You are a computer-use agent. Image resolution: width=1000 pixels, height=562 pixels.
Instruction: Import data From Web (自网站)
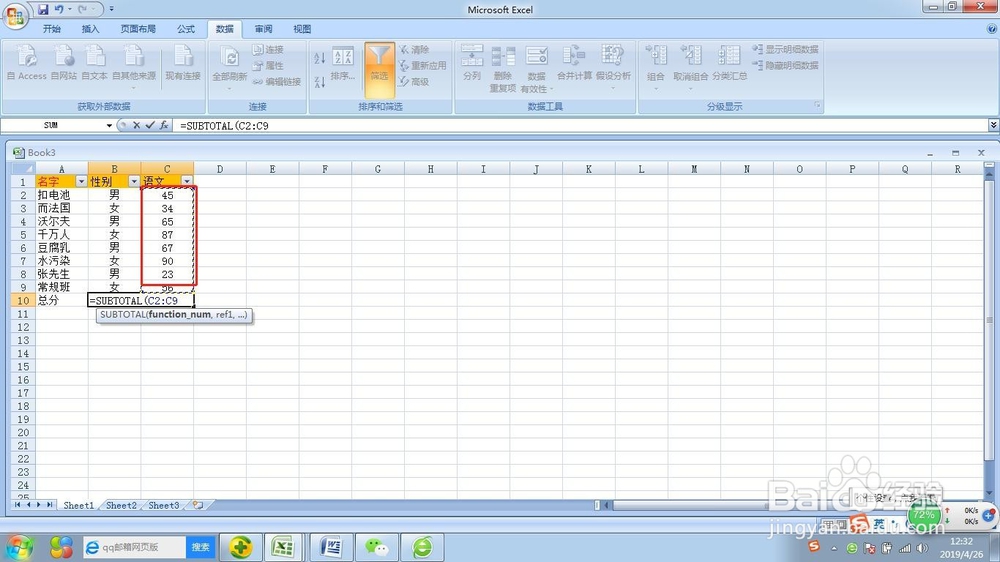click(64, 63)
